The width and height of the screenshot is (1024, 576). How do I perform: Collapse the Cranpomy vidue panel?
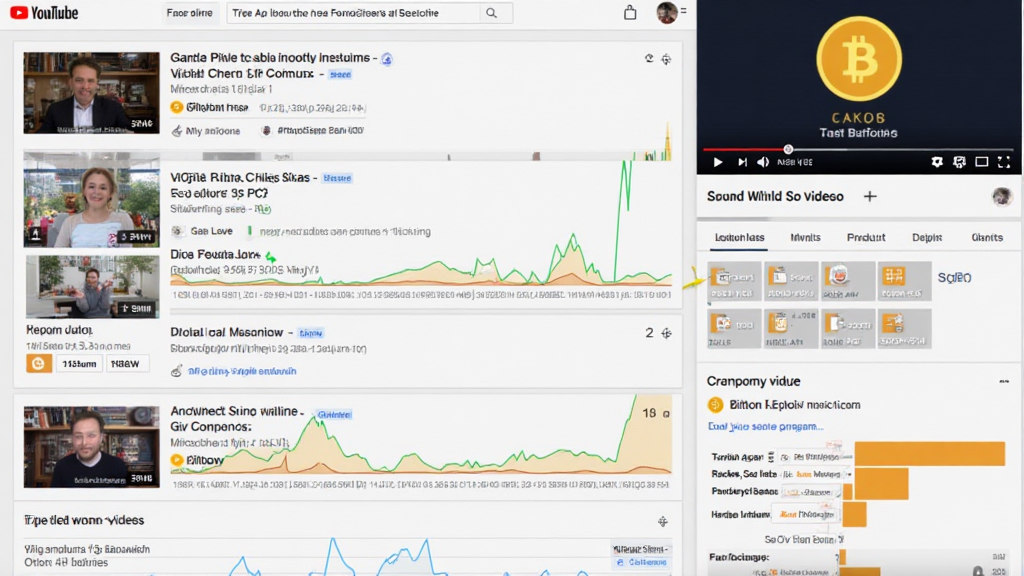(x=1003, y=382)
